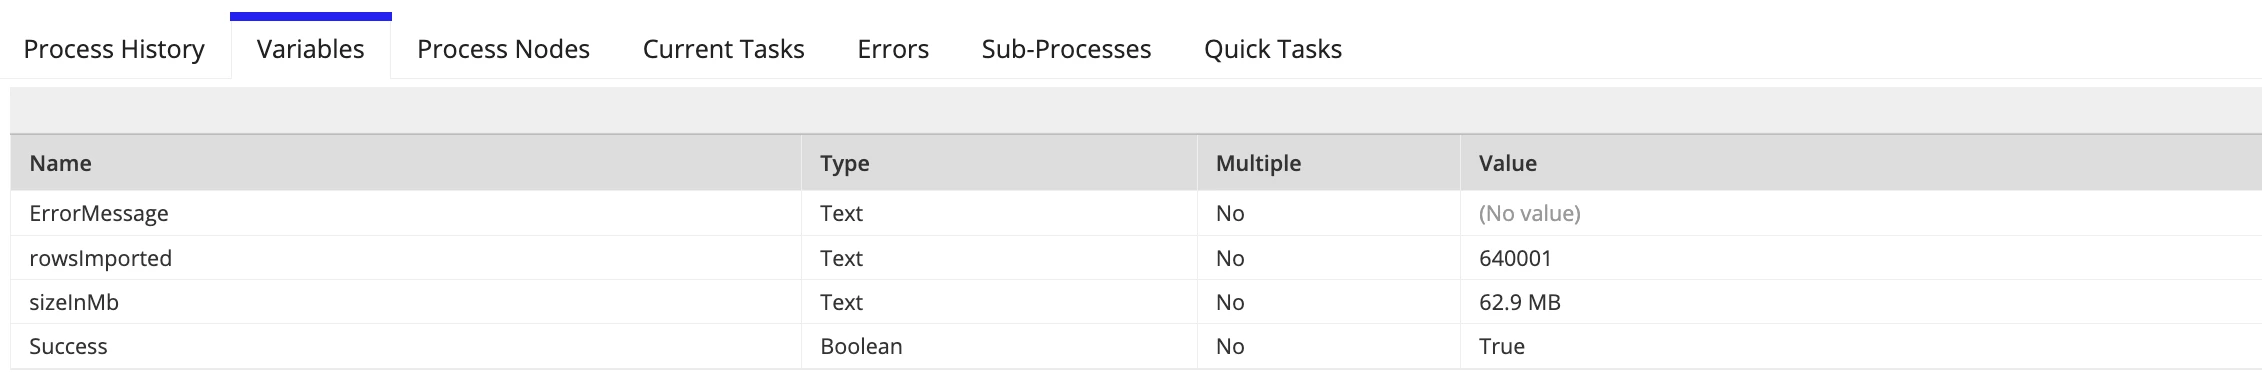Select the rowsImported variable name
Viewport: 2262px width, 380px height.
101,258
